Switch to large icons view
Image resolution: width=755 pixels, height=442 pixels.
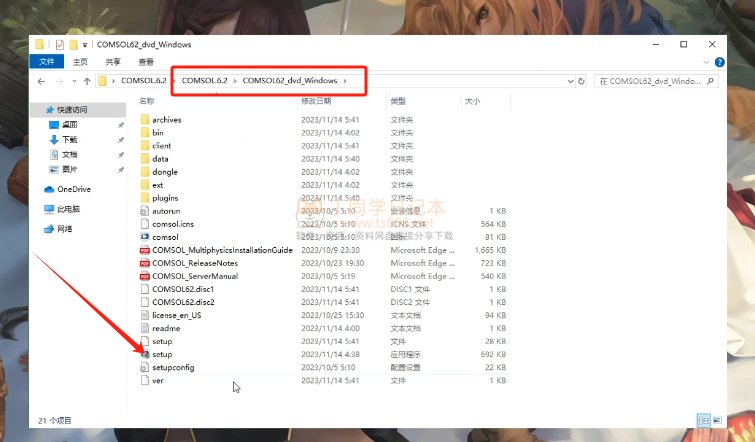coord(717,420)
